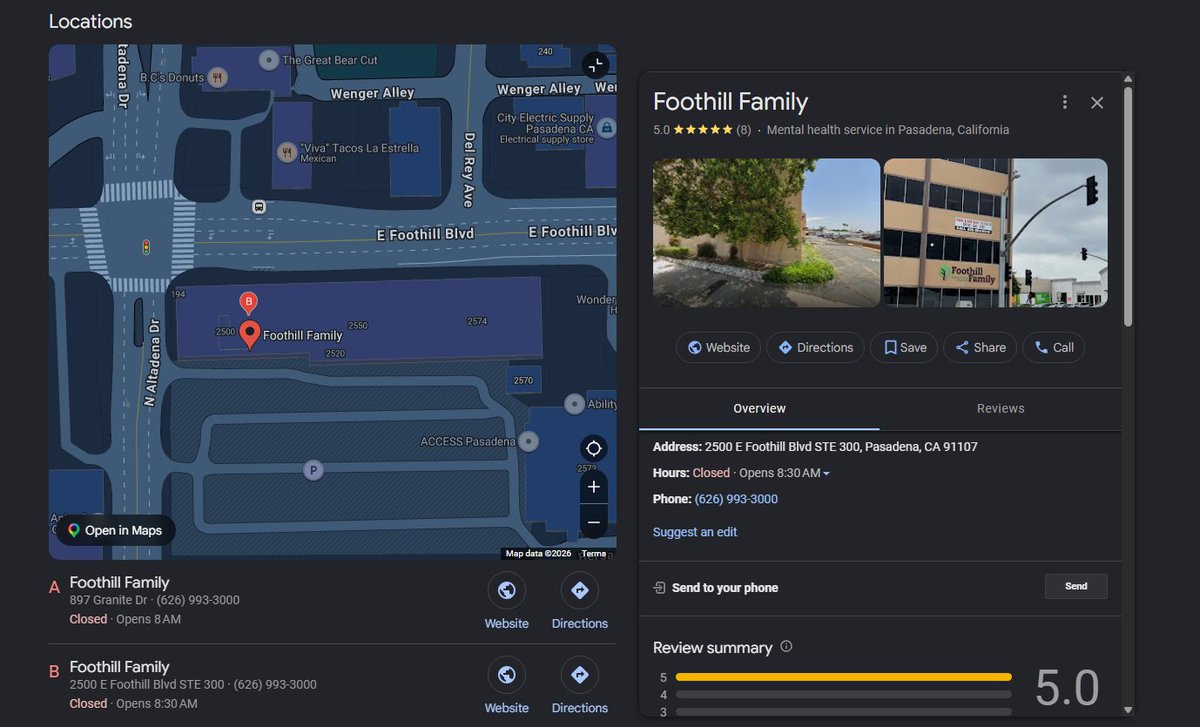
Task: Click the 5-star review bar
Action: tap(843, 677)
